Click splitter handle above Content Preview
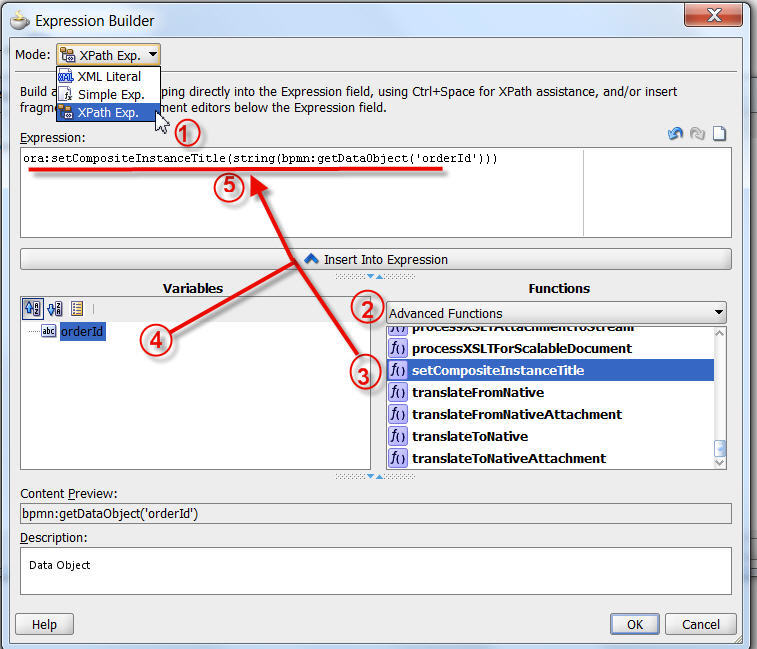 coord(375,476)
